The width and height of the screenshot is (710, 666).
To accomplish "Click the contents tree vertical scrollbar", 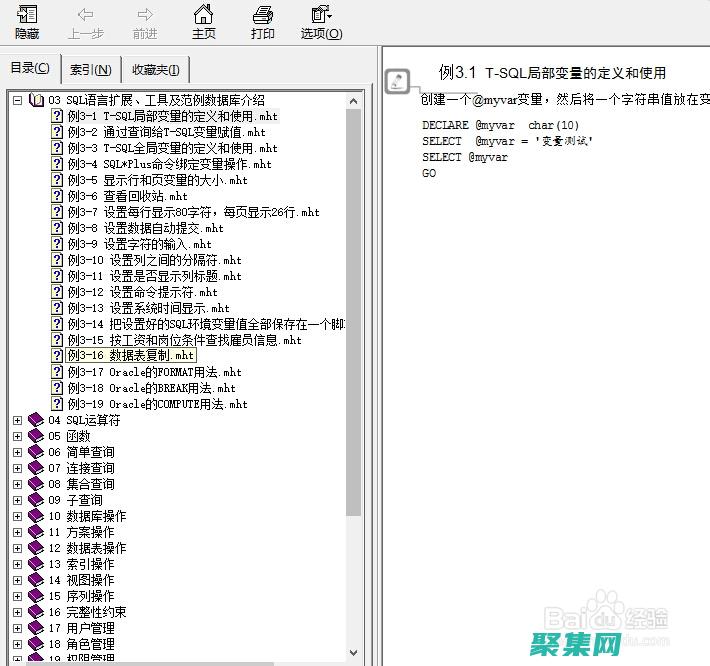I will [x=354, y=300].
